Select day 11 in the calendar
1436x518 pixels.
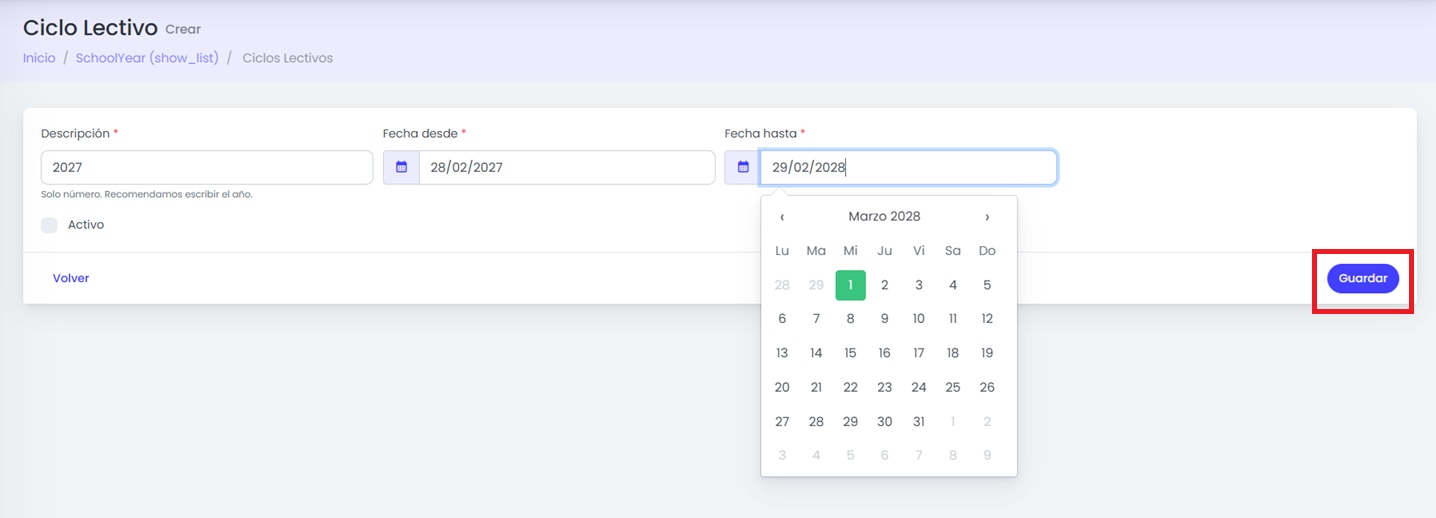point(952,319)
